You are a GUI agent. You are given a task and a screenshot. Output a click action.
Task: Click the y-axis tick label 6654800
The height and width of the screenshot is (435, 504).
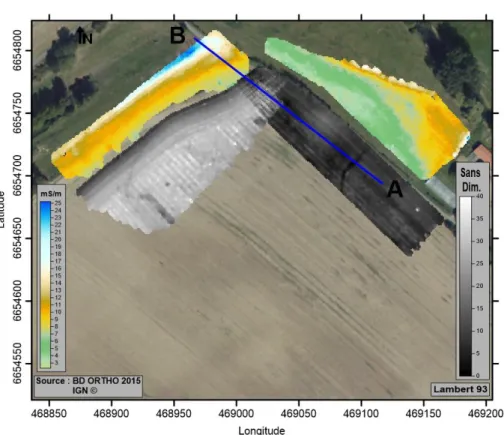click(17, 50)
